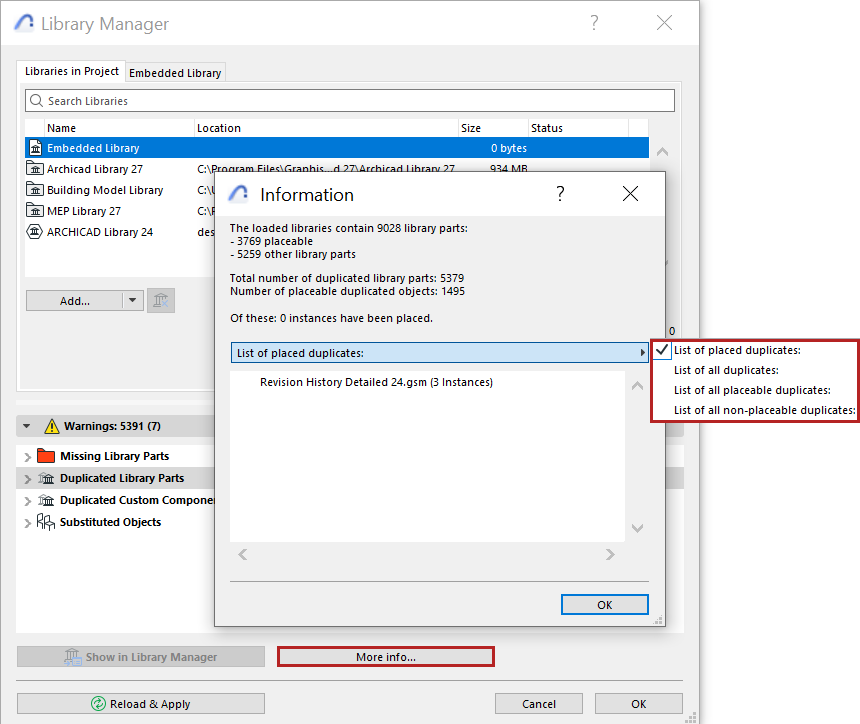Click the Cancel button

(x=539, y=704)
